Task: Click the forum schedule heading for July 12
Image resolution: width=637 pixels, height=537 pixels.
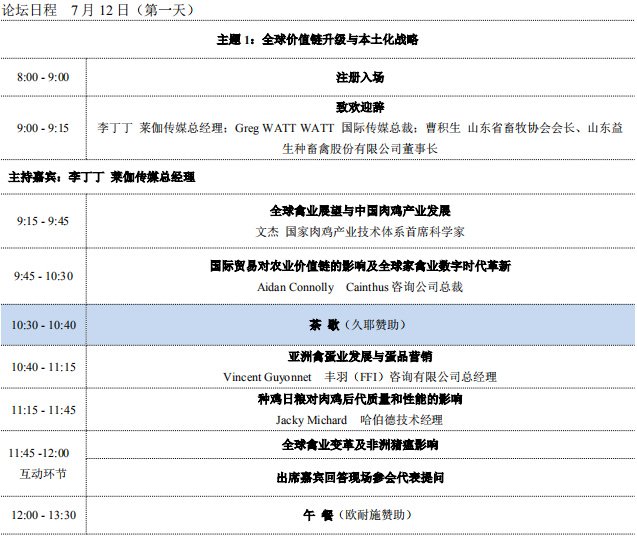Action: click(x=98, y=11)
